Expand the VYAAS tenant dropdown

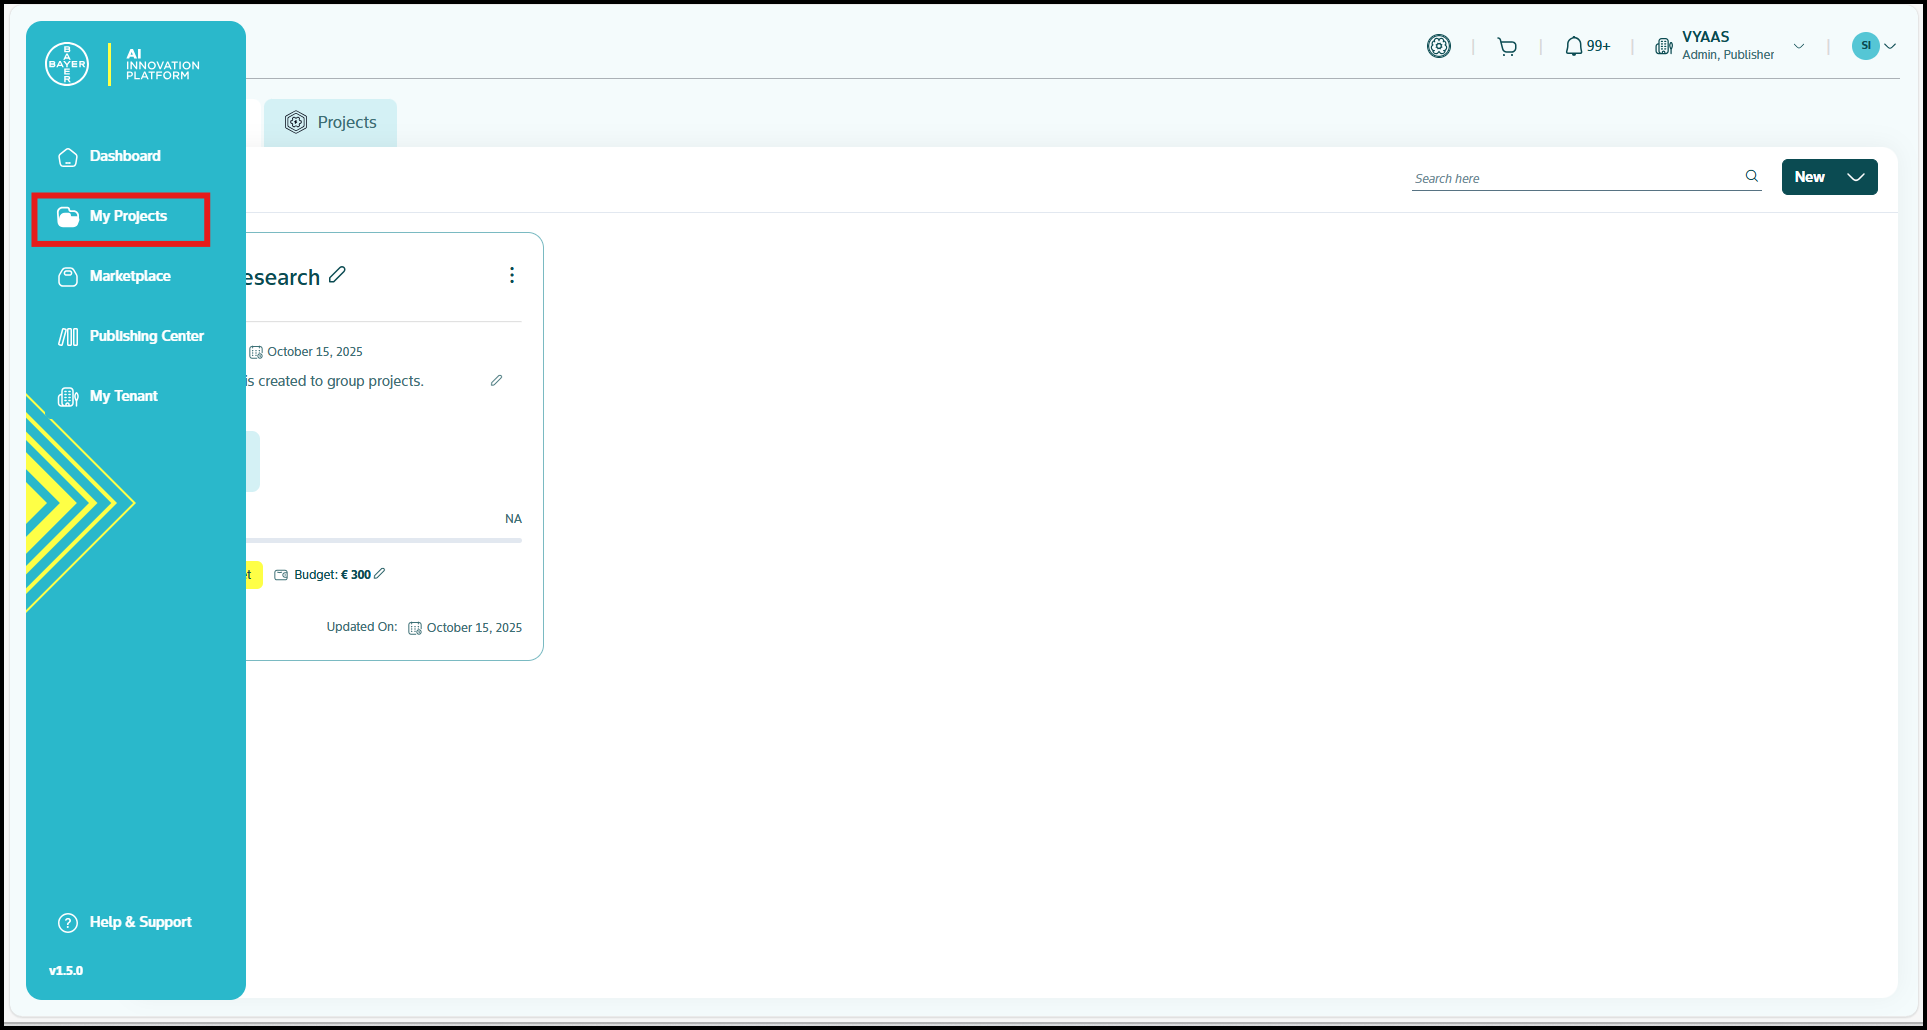coord(1798,46)
